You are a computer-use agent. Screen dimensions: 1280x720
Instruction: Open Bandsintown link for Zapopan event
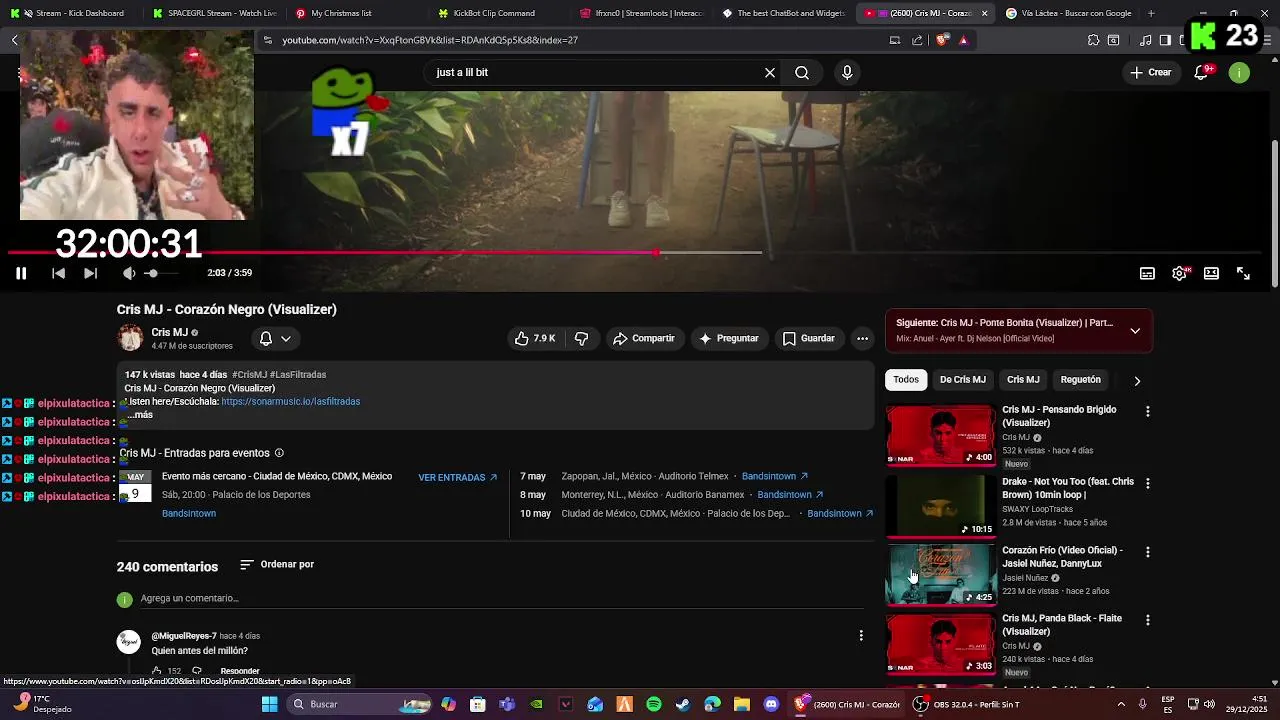(x=775, y=477)
